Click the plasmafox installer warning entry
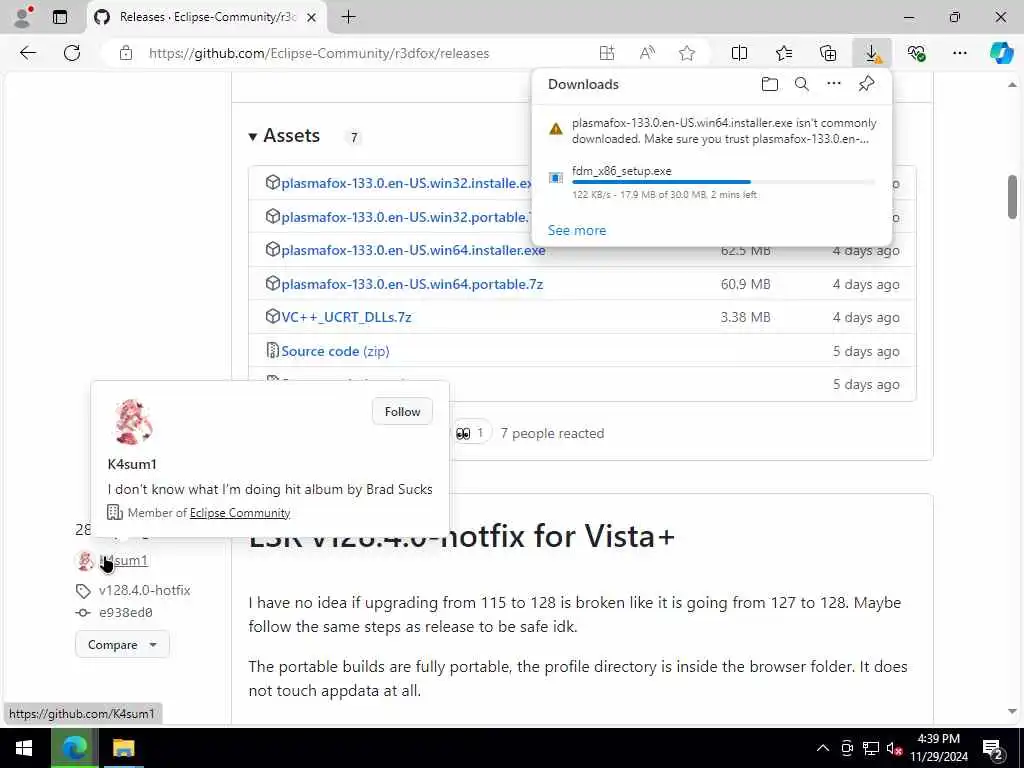Screen dimensions: 1024x768 [712, 131]
